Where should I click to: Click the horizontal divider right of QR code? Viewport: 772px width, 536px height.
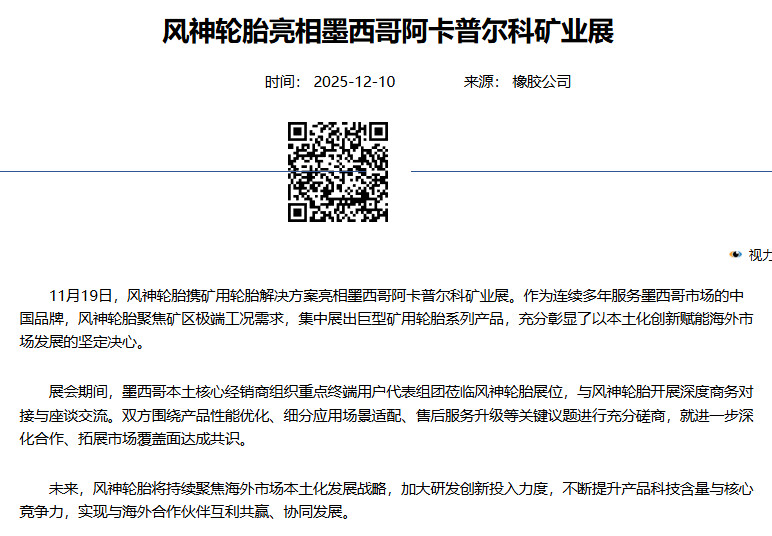coord(590,171)
